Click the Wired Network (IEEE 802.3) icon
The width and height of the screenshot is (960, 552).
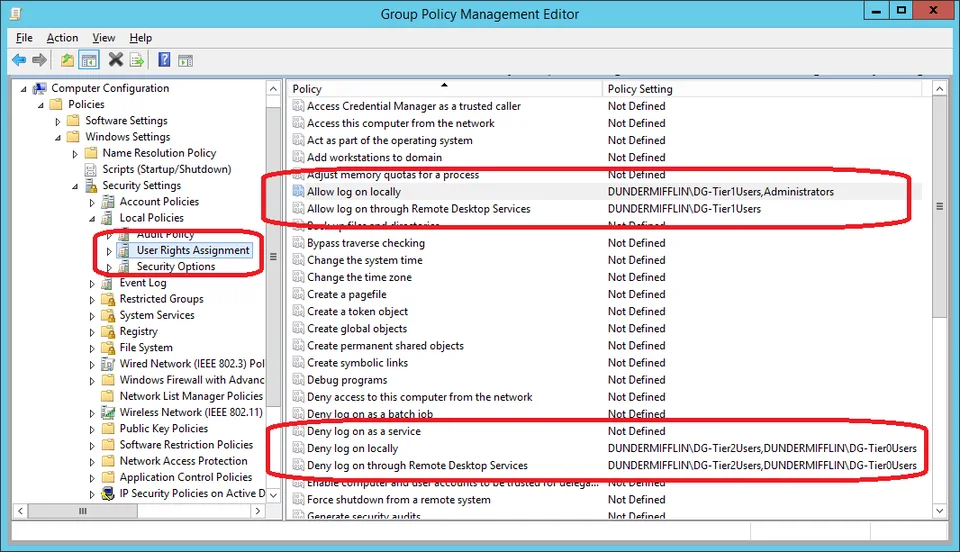[x=108, y=364]
